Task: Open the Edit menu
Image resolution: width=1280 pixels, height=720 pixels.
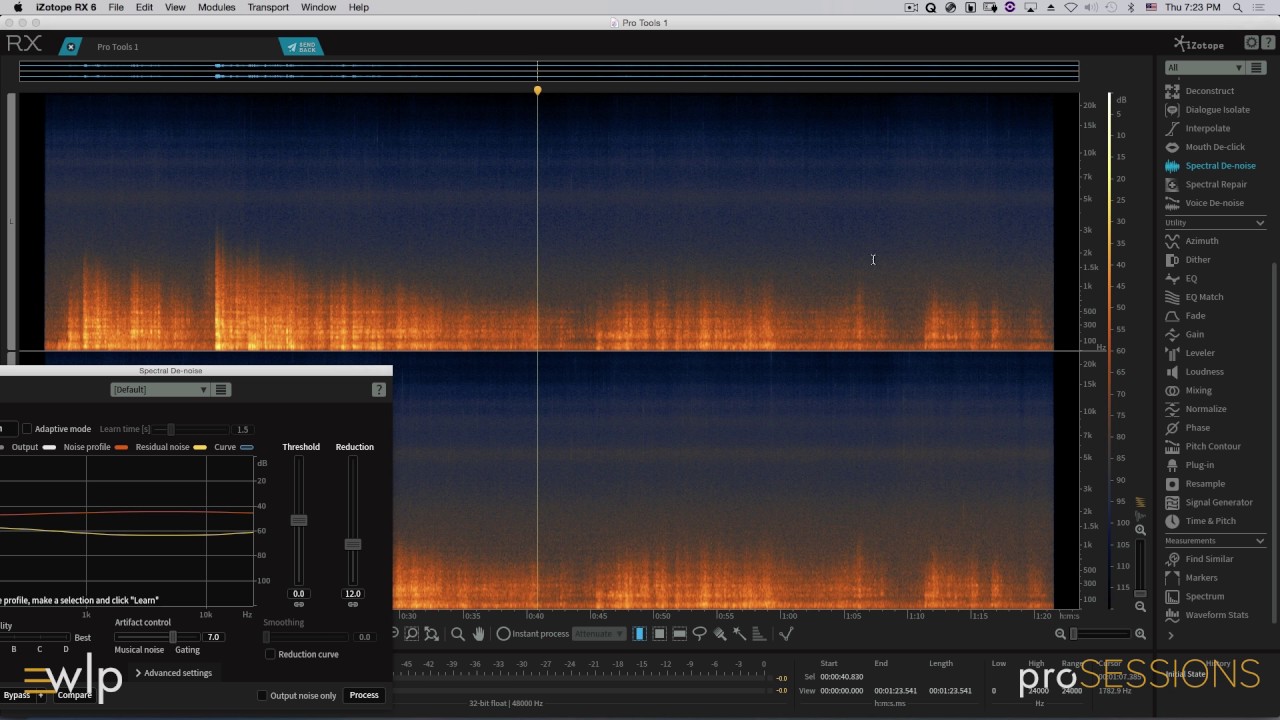Action: (145, 7)
